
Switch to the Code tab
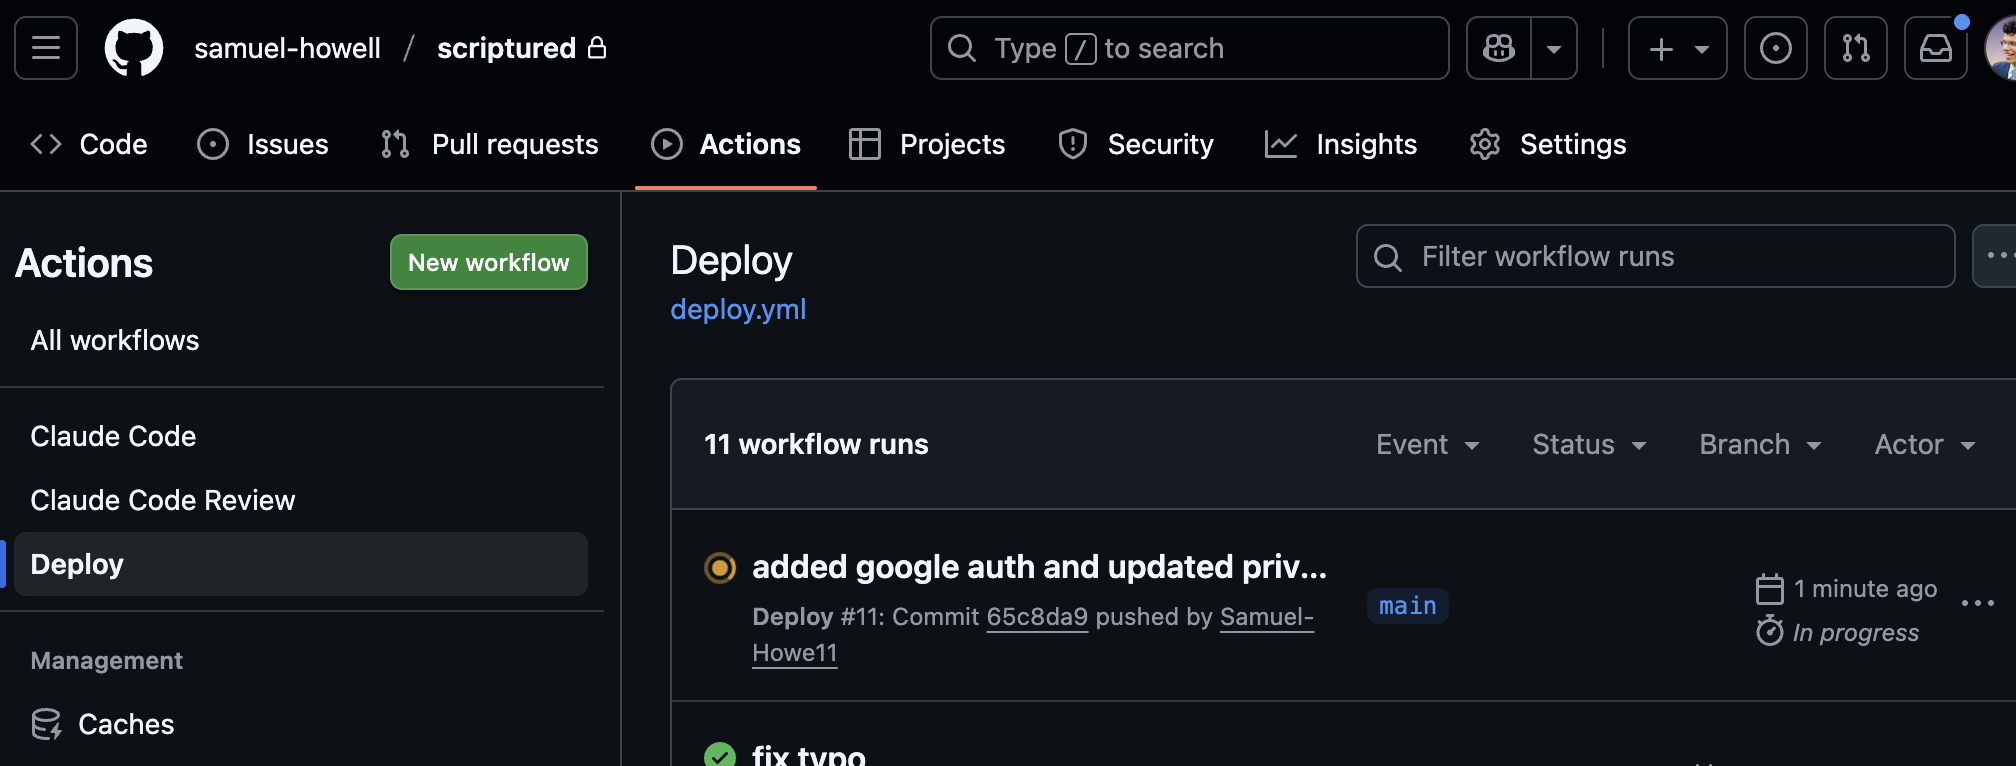tap(89, 144)
